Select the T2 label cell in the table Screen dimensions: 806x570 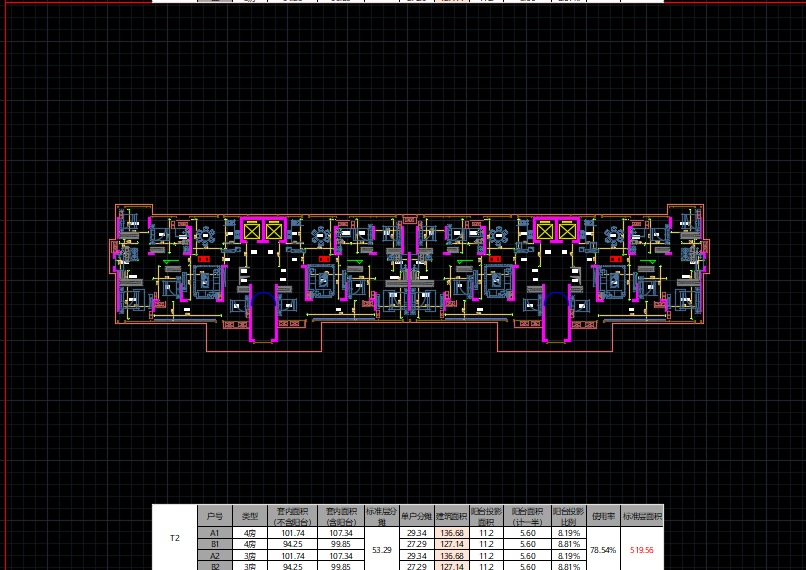click(x=175, y=538)
